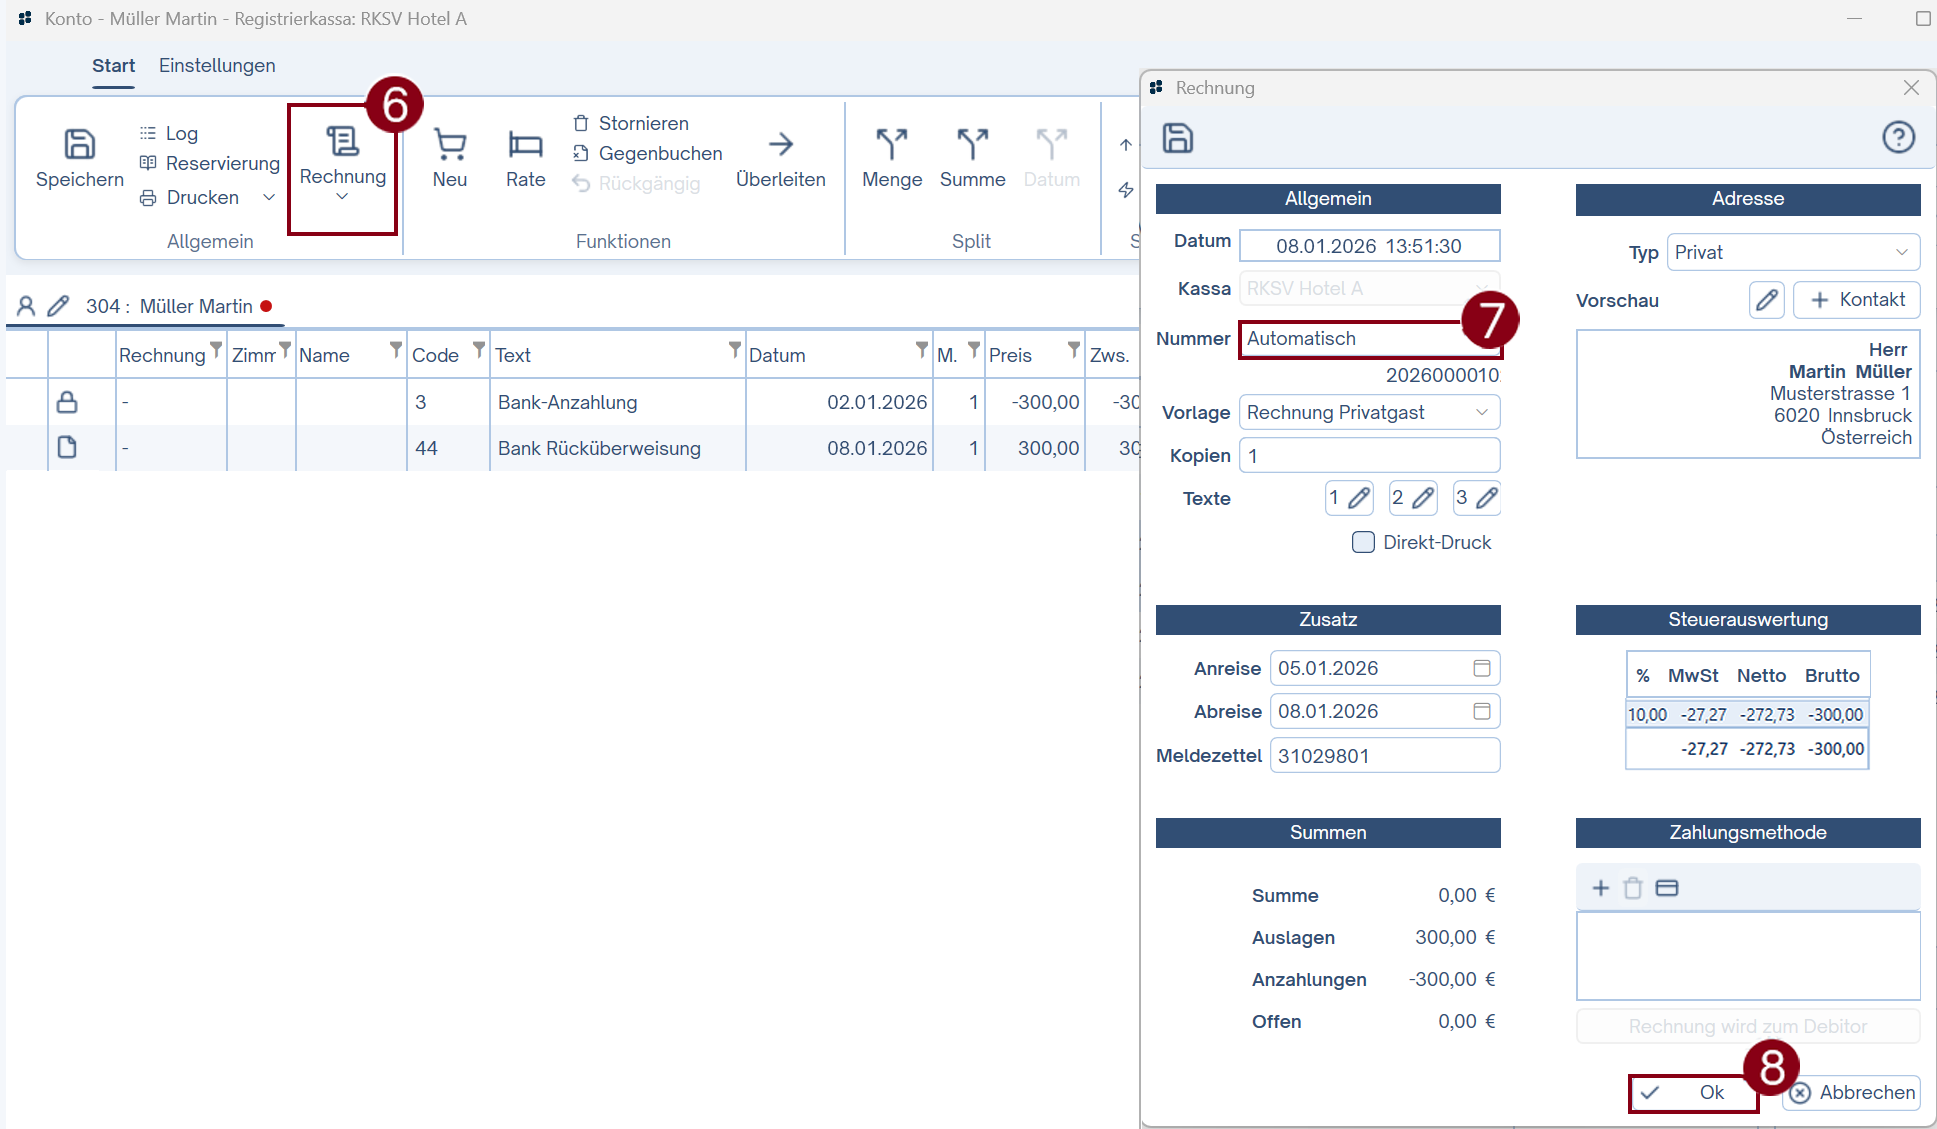This screenshot has height=1129, width=1937.
Task: Click the Meldezettel input field
Action: click(1384, 756)
